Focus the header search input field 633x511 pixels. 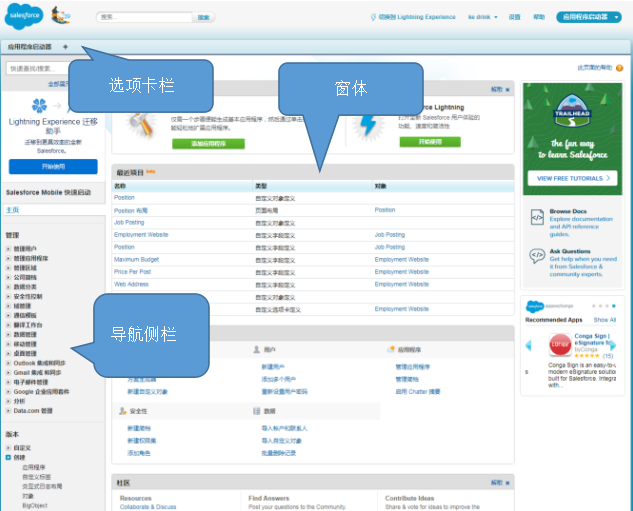145,17
